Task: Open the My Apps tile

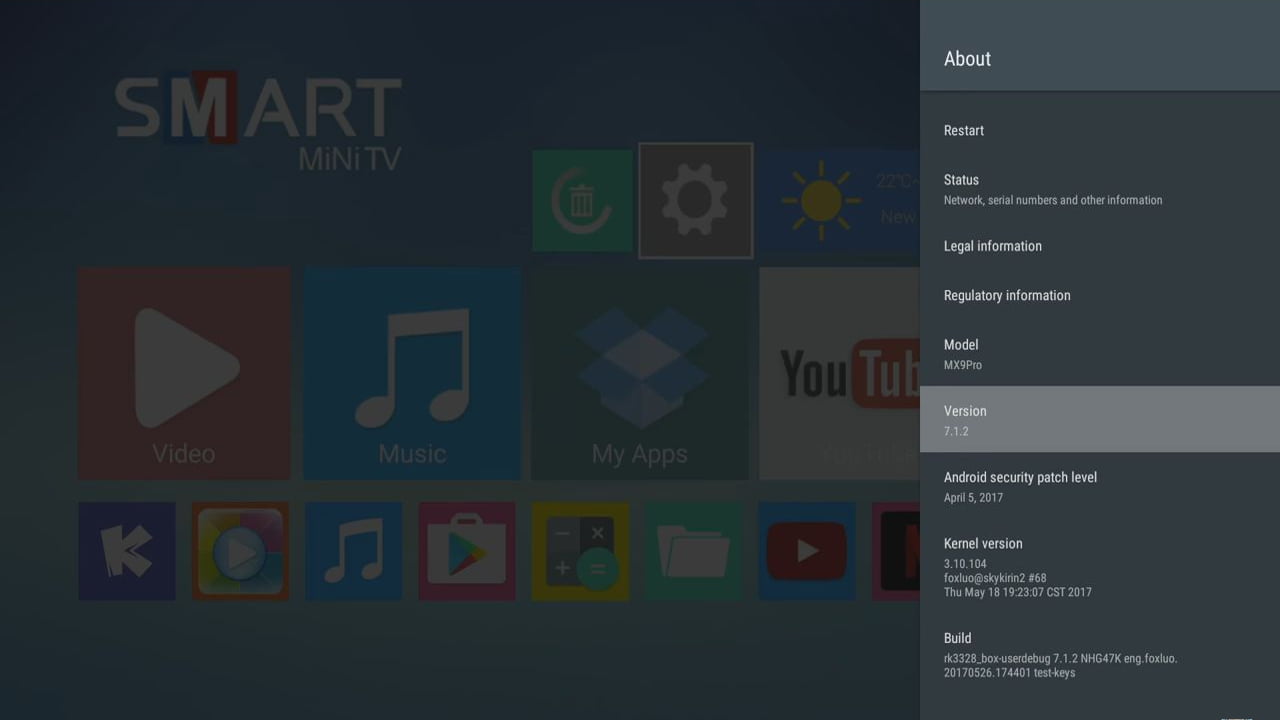Action: point(640,373)
